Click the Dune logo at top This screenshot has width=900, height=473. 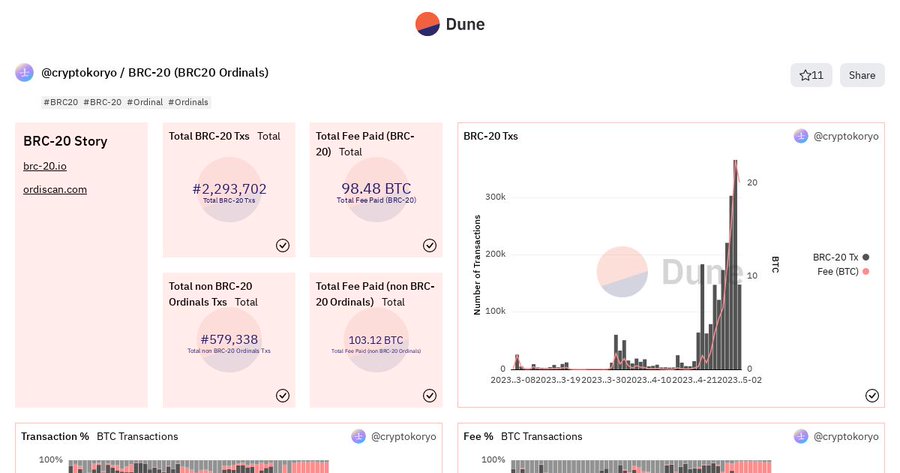coord(450,24)
